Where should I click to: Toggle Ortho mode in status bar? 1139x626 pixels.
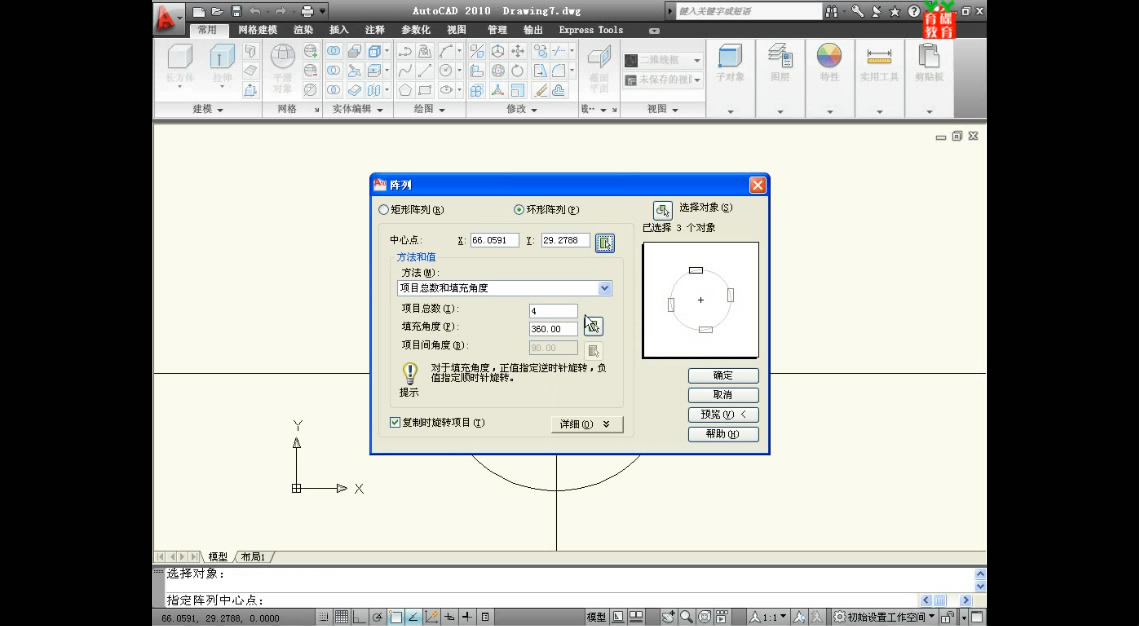359,617
